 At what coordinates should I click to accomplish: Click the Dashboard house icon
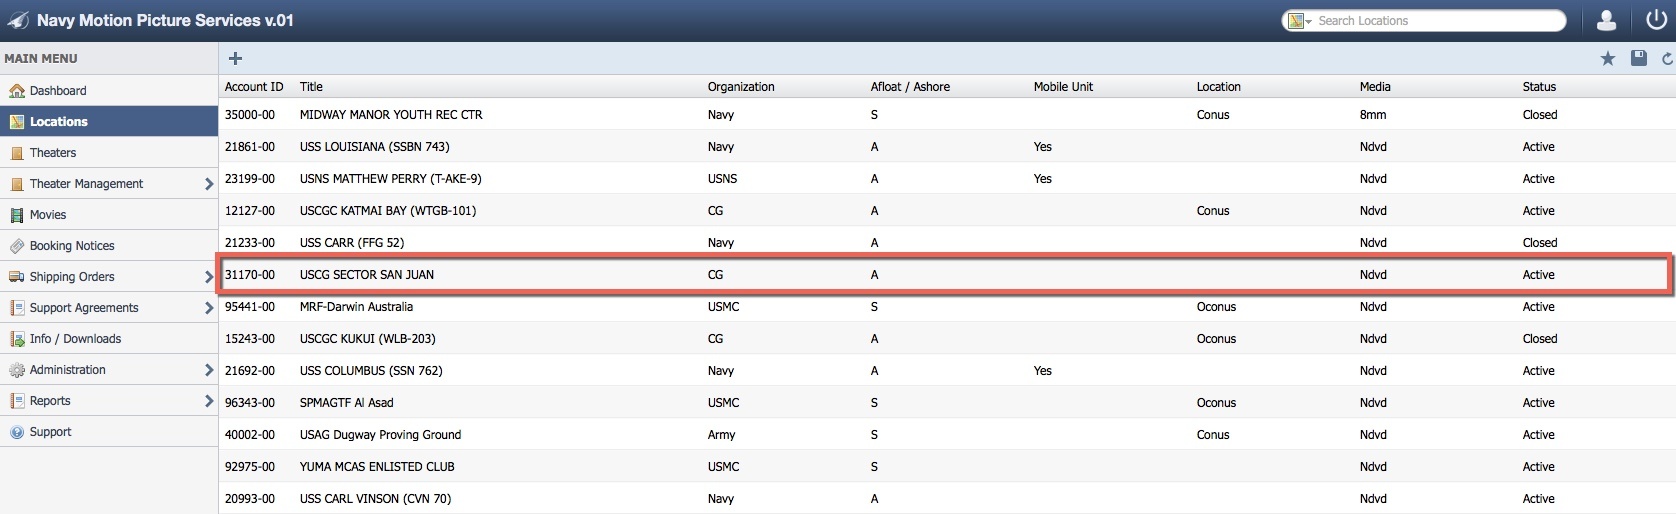point(17,91)
